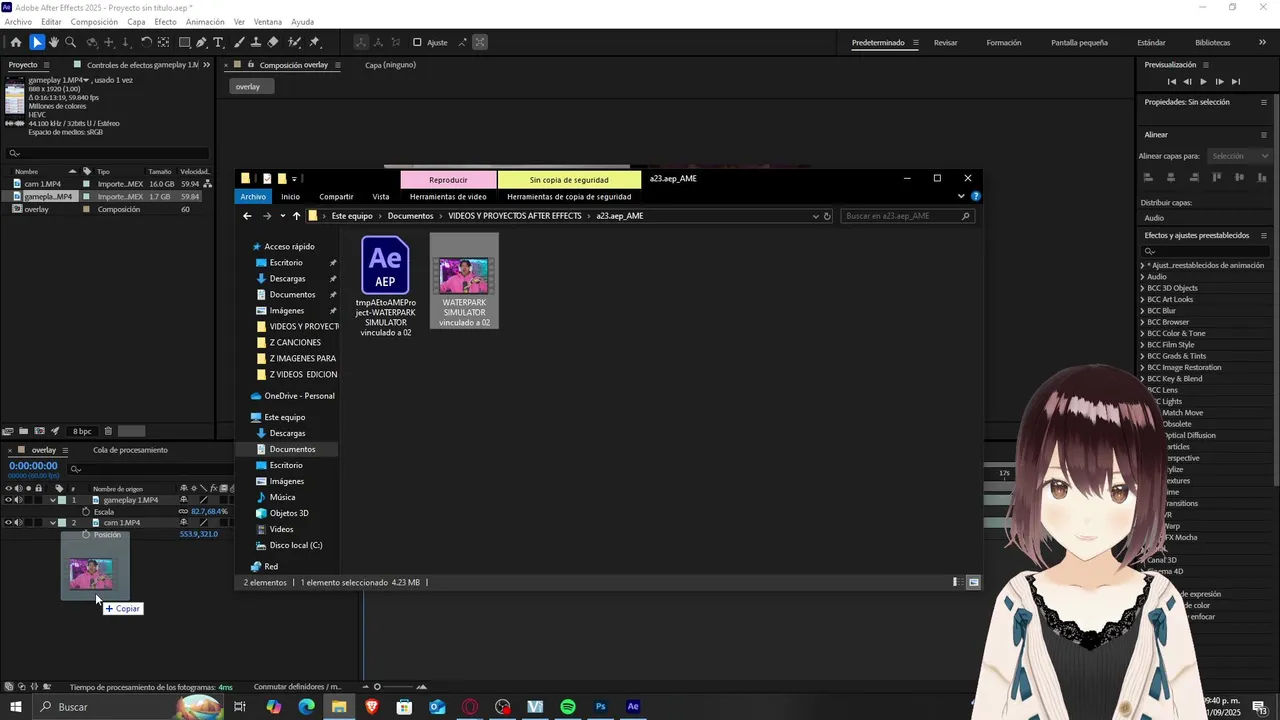Image resolution: width=1280 pixels, height=720 pixels.
Task: Switch to Revisar workspace
Action: (946, 43)
